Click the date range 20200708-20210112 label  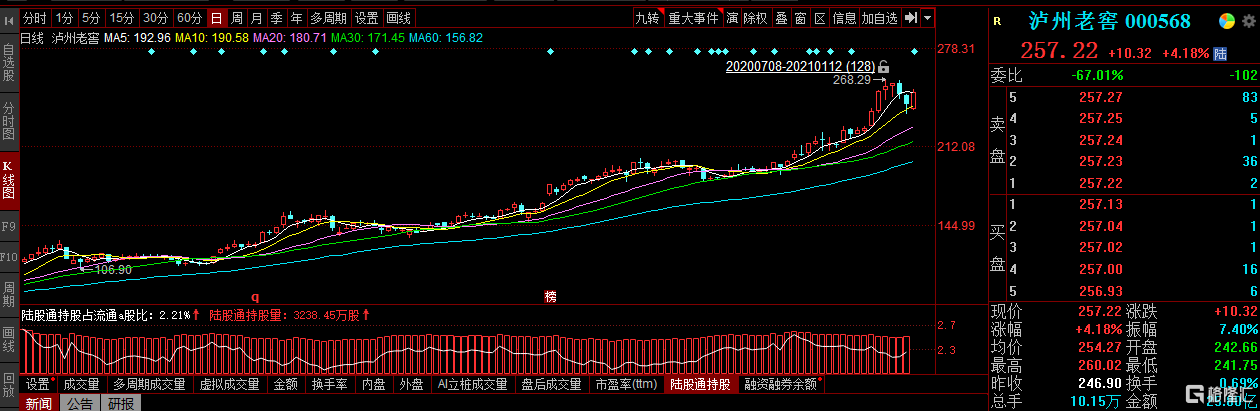799,66
